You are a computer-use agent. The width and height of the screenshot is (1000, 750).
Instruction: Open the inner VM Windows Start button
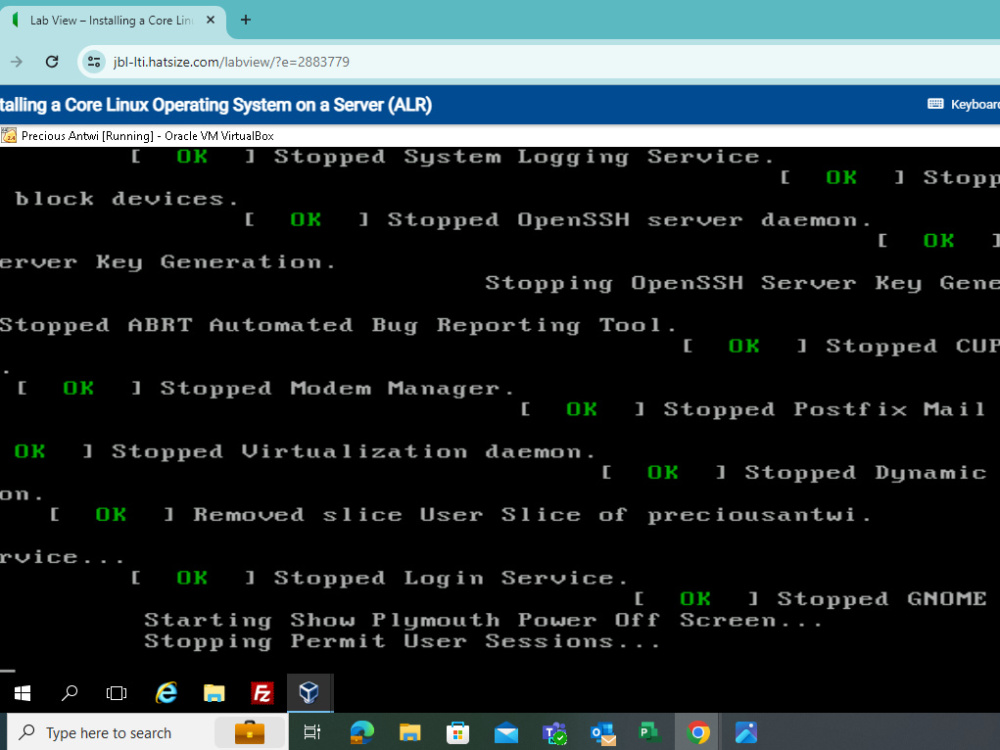point(22,693)
